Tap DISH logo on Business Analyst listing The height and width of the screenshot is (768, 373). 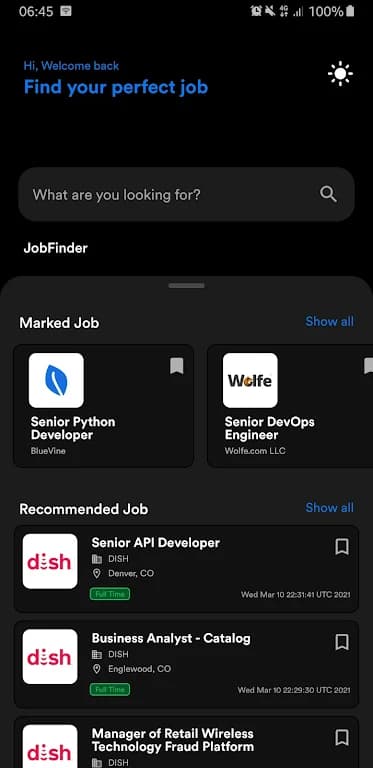[x=50, y=656]
